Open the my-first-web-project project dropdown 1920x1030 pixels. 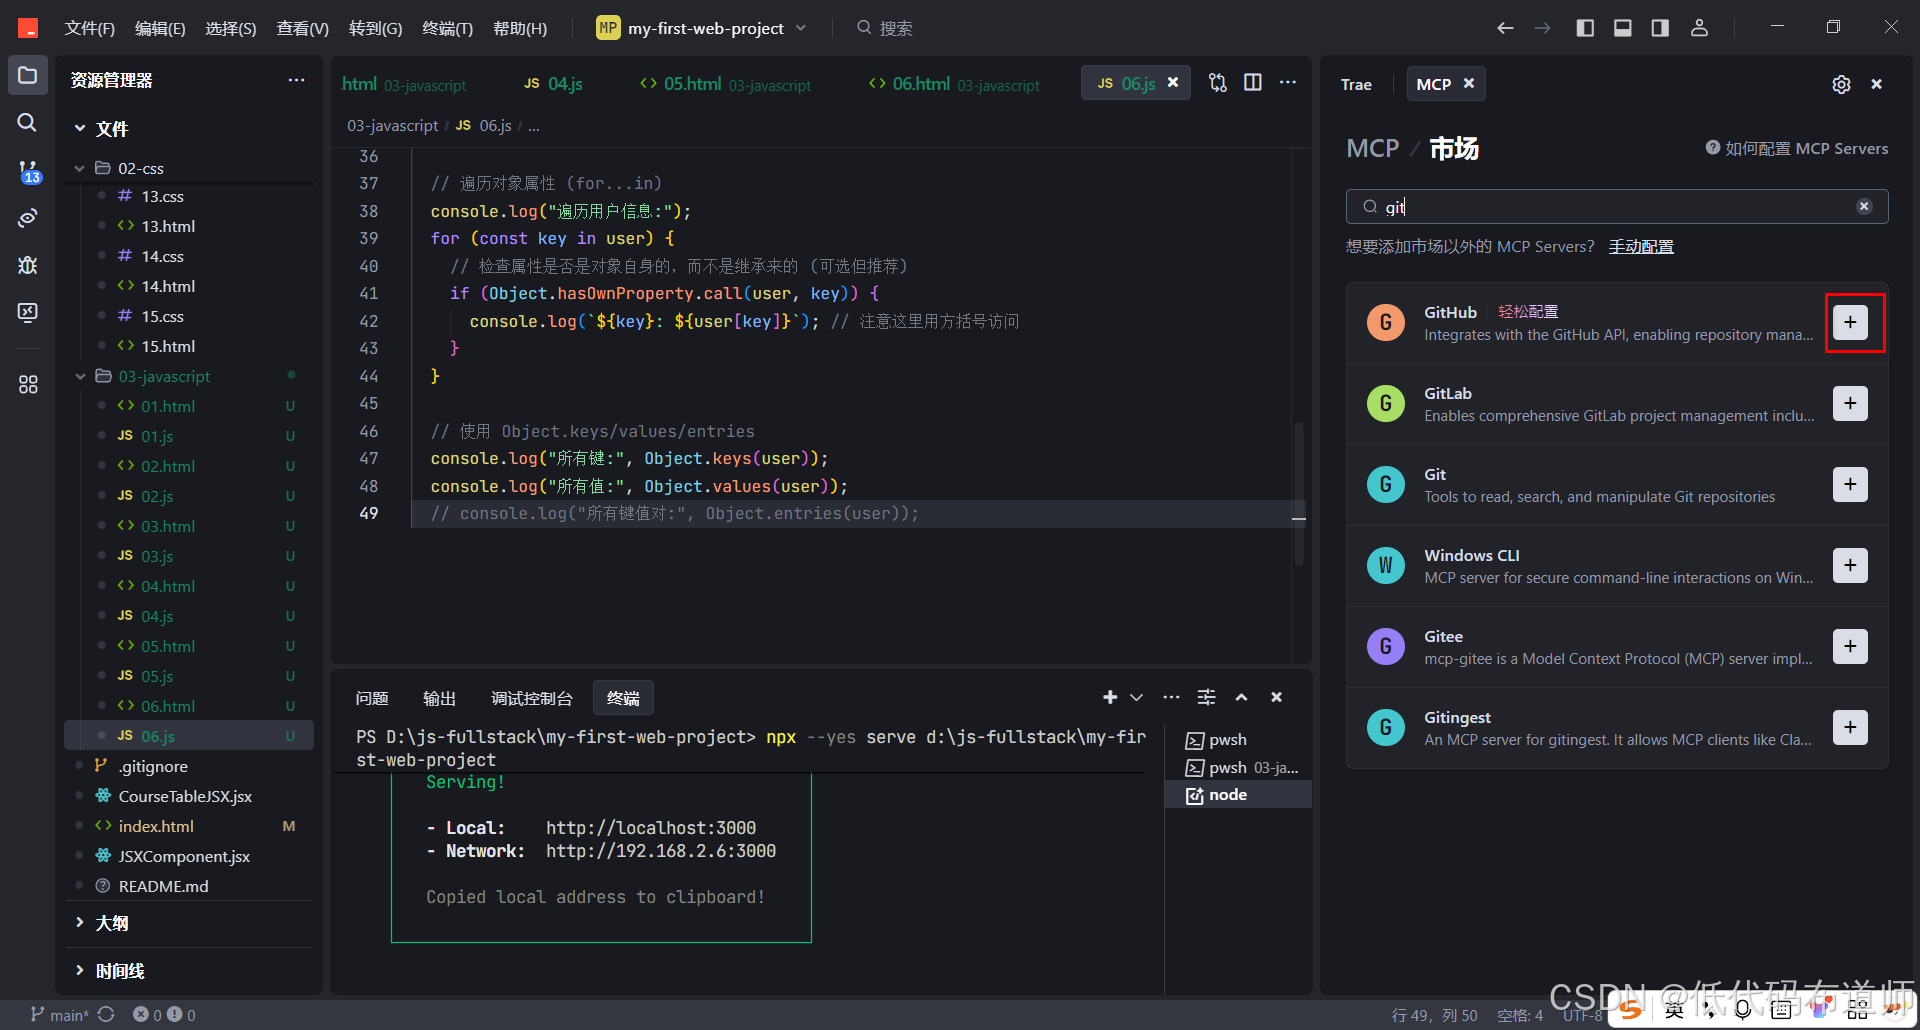701,28
